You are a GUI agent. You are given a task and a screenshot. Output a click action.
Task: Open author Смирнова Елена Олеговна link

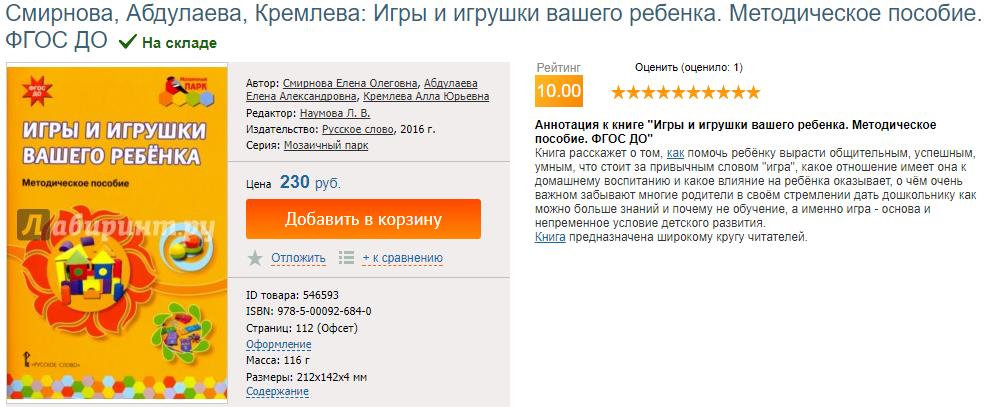point(351,83)
